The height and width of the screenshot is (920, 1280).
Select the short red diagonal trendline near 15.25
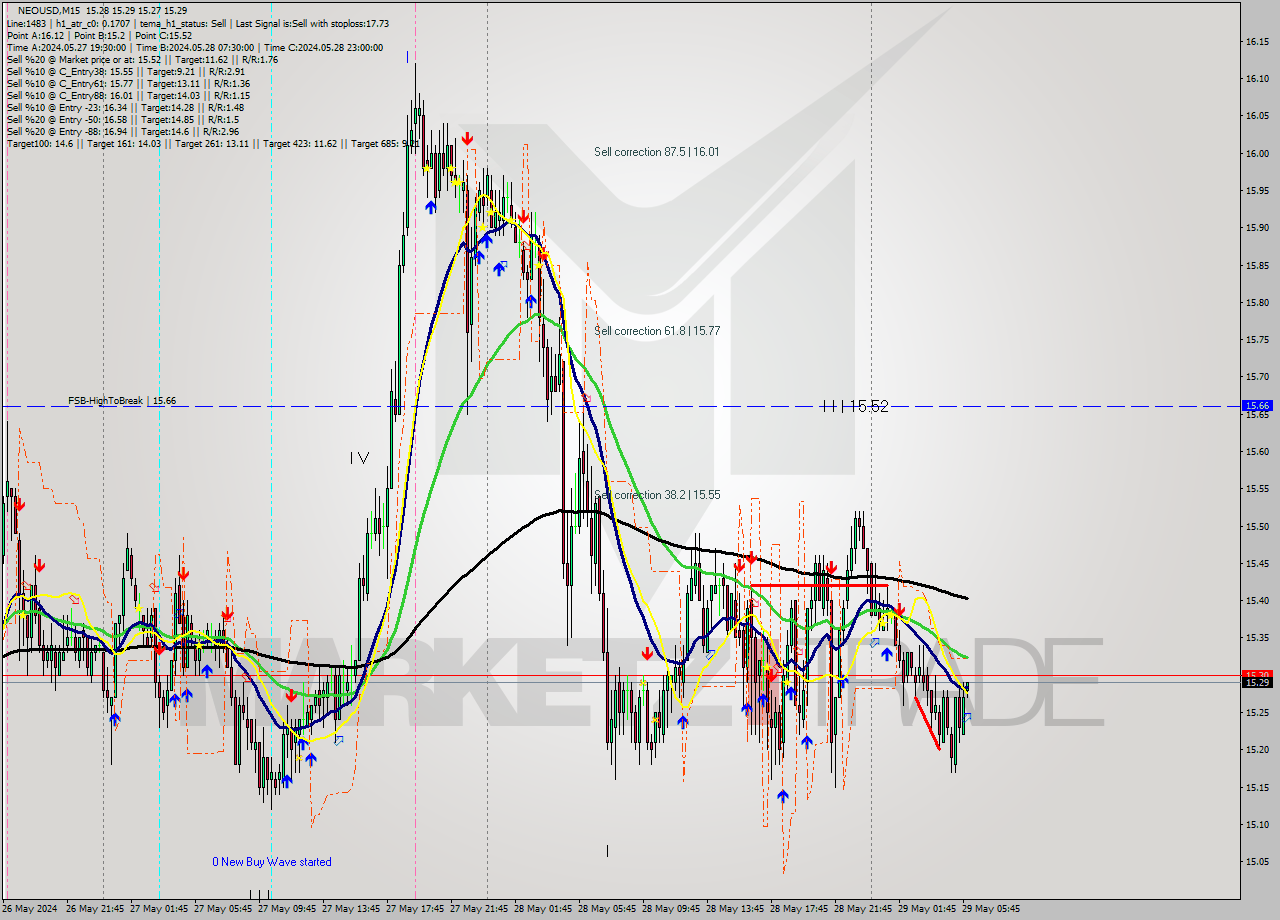[x=927, y=721]
